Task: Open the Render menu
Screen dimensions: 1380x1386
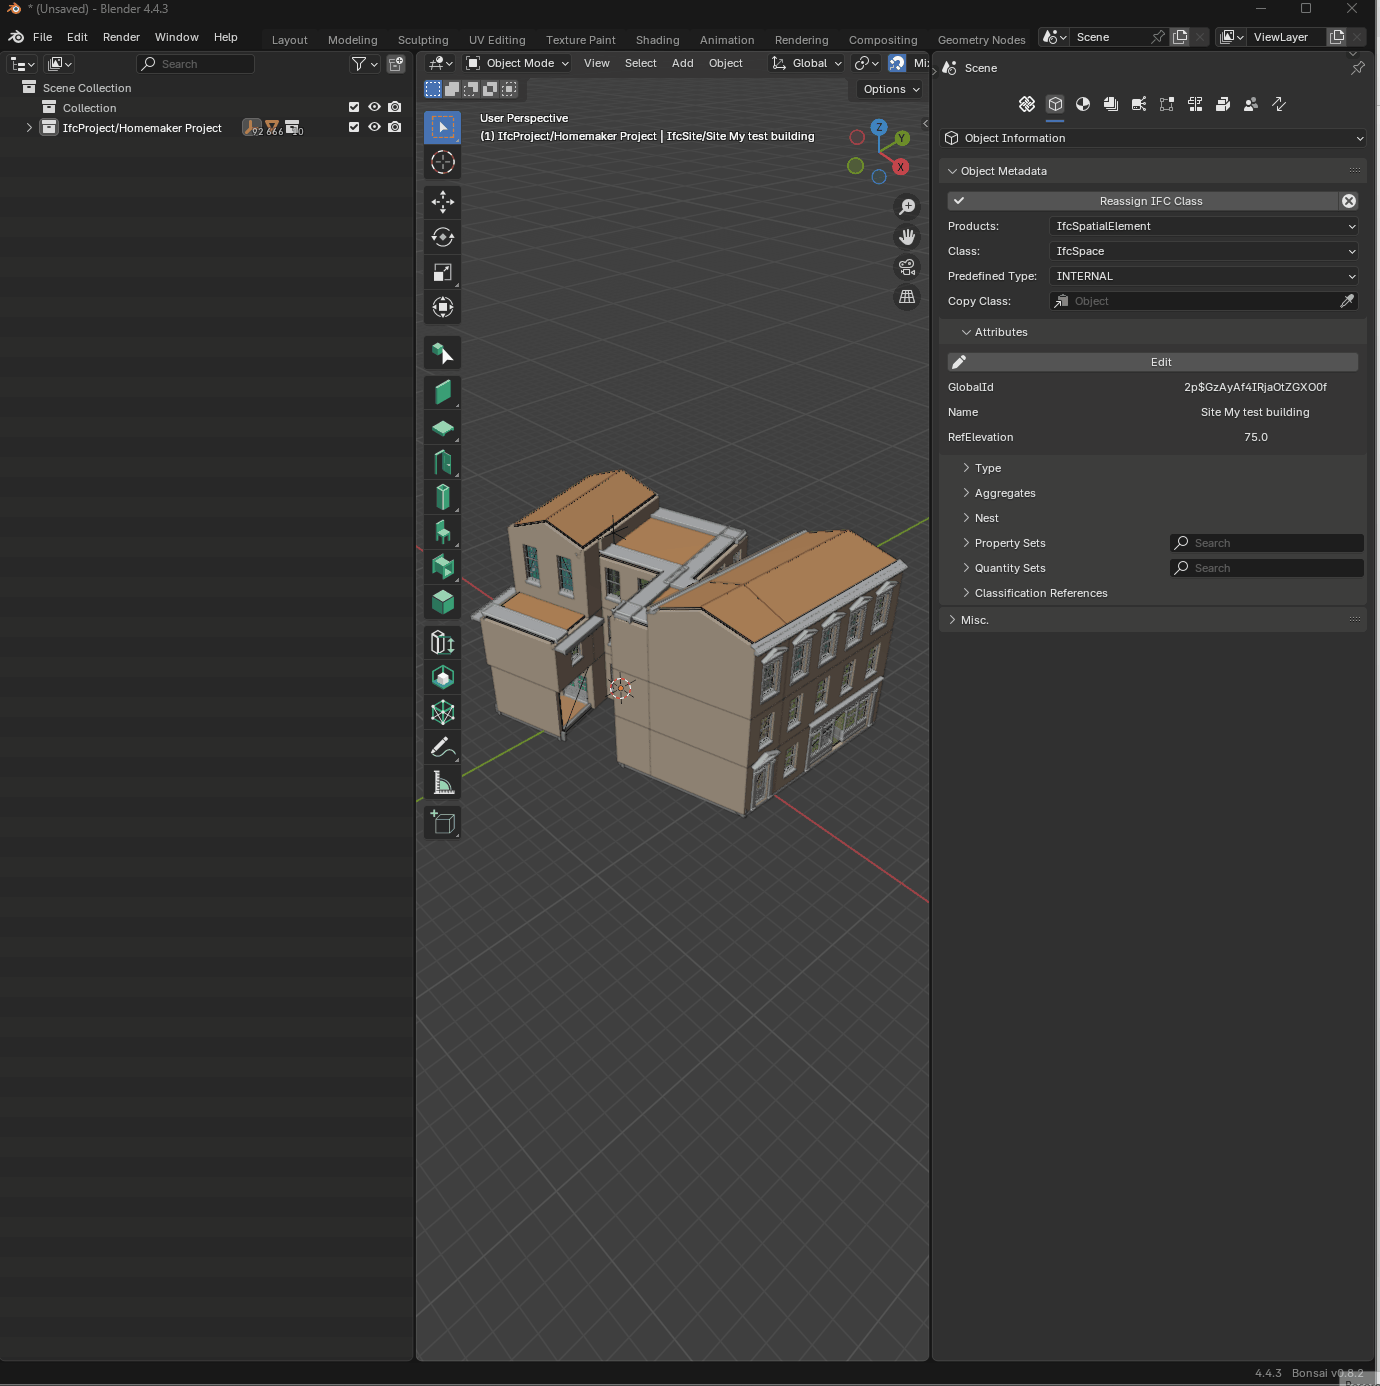Action: (x=121, y=37)
